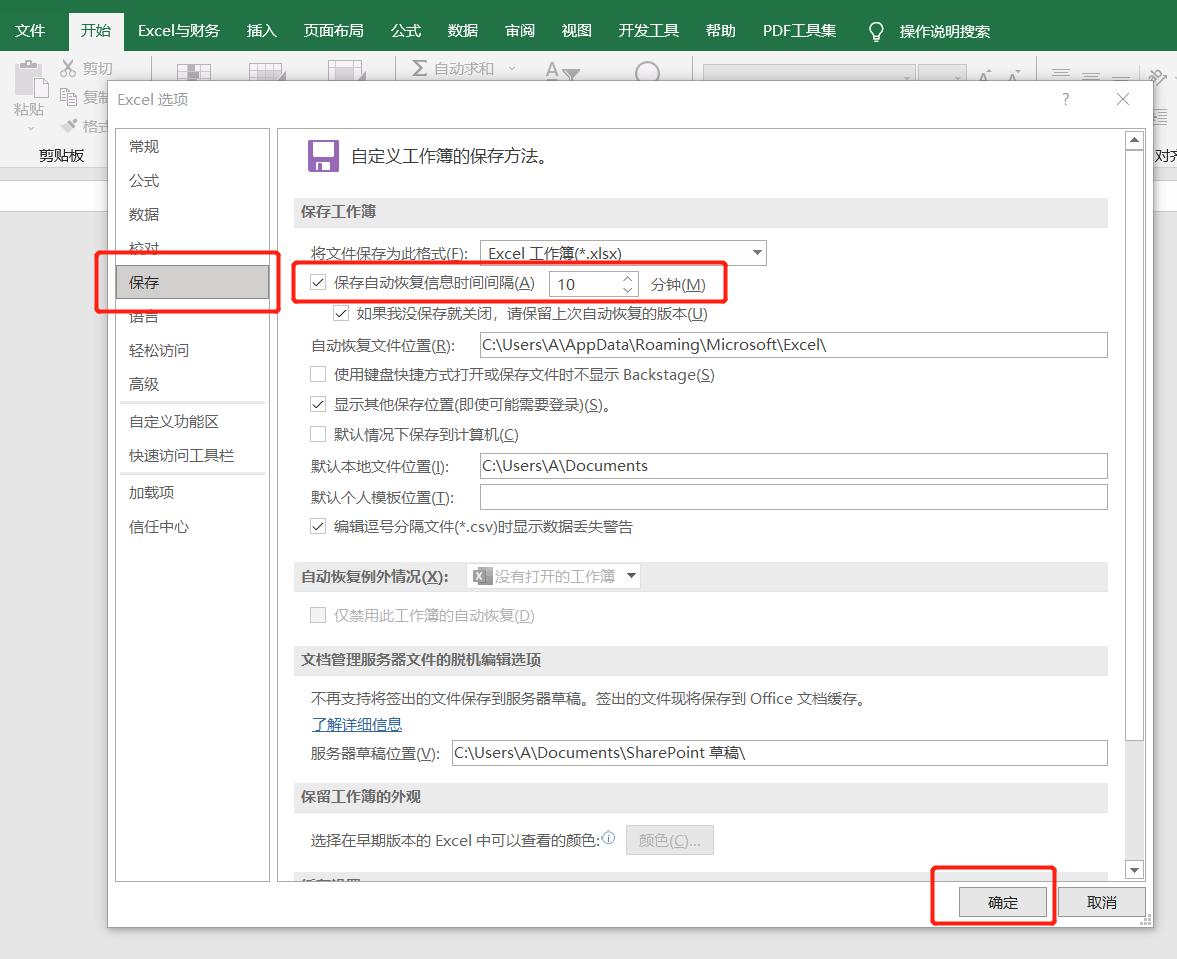
Task: Open the 了解详细信息 link
Action: click(x=357, y=724)
